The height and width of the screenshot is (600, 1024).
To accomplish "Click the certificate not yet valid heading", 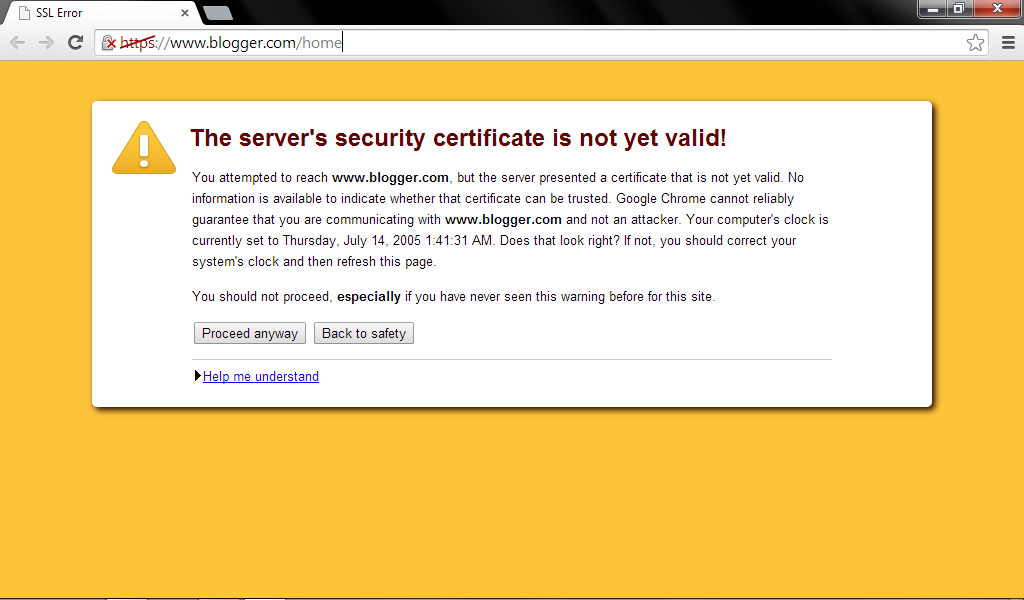I will 458,138.
